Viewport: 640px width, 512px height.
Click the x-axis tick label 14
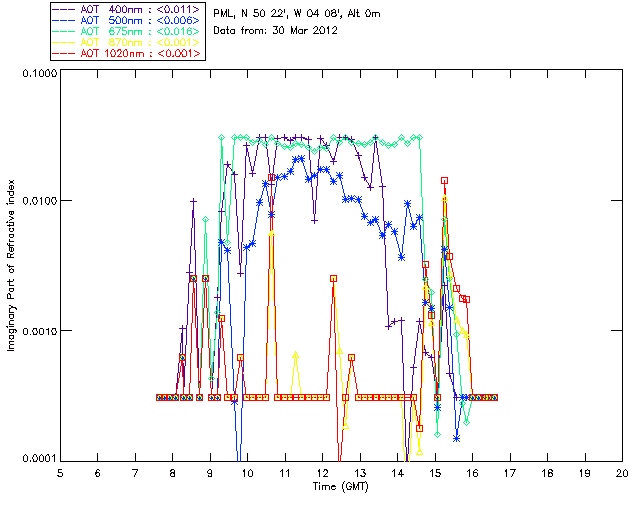[x=398, y=473]
